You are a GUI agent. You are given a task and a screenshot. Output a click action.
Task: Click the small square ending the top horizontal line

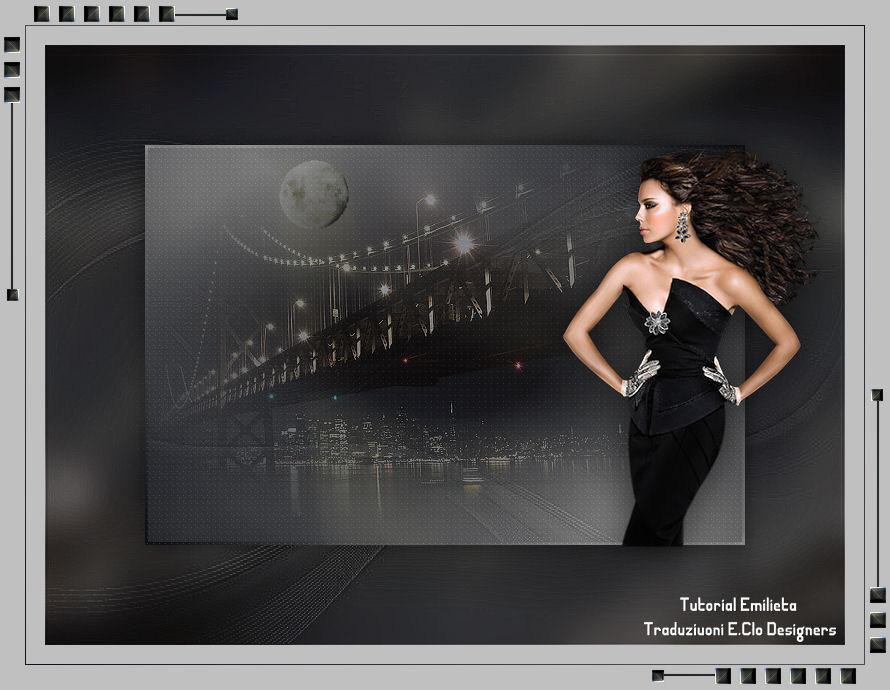coord(232,14)
